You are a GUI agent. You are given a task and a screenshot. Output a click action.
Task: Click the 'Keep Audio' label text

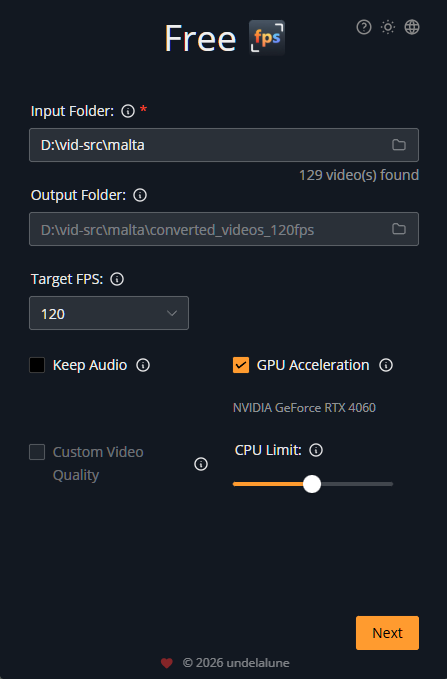pos(90,365)
